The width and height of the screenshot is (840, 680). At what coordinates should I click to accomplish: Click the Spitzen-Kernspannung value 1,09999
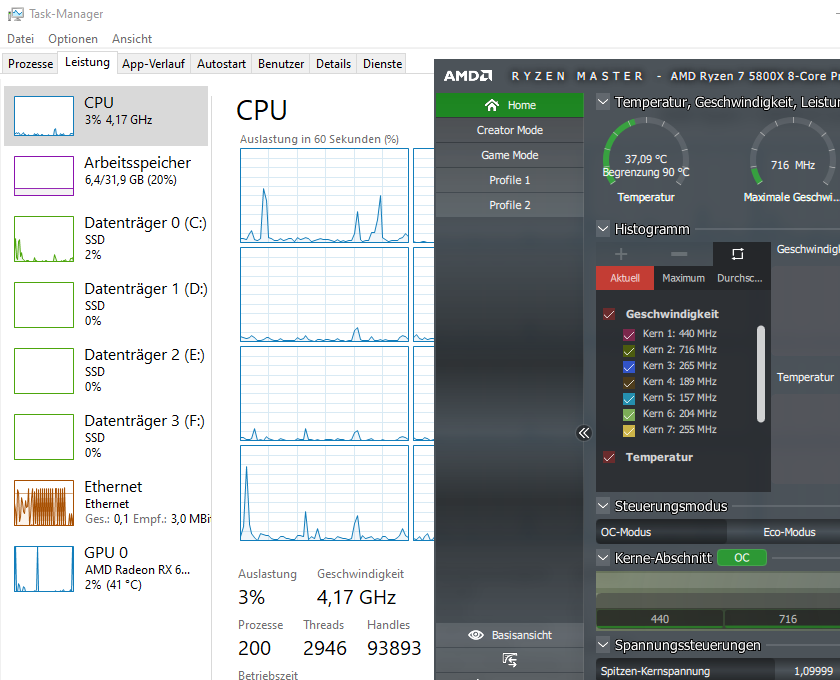[x=813, y=671]
